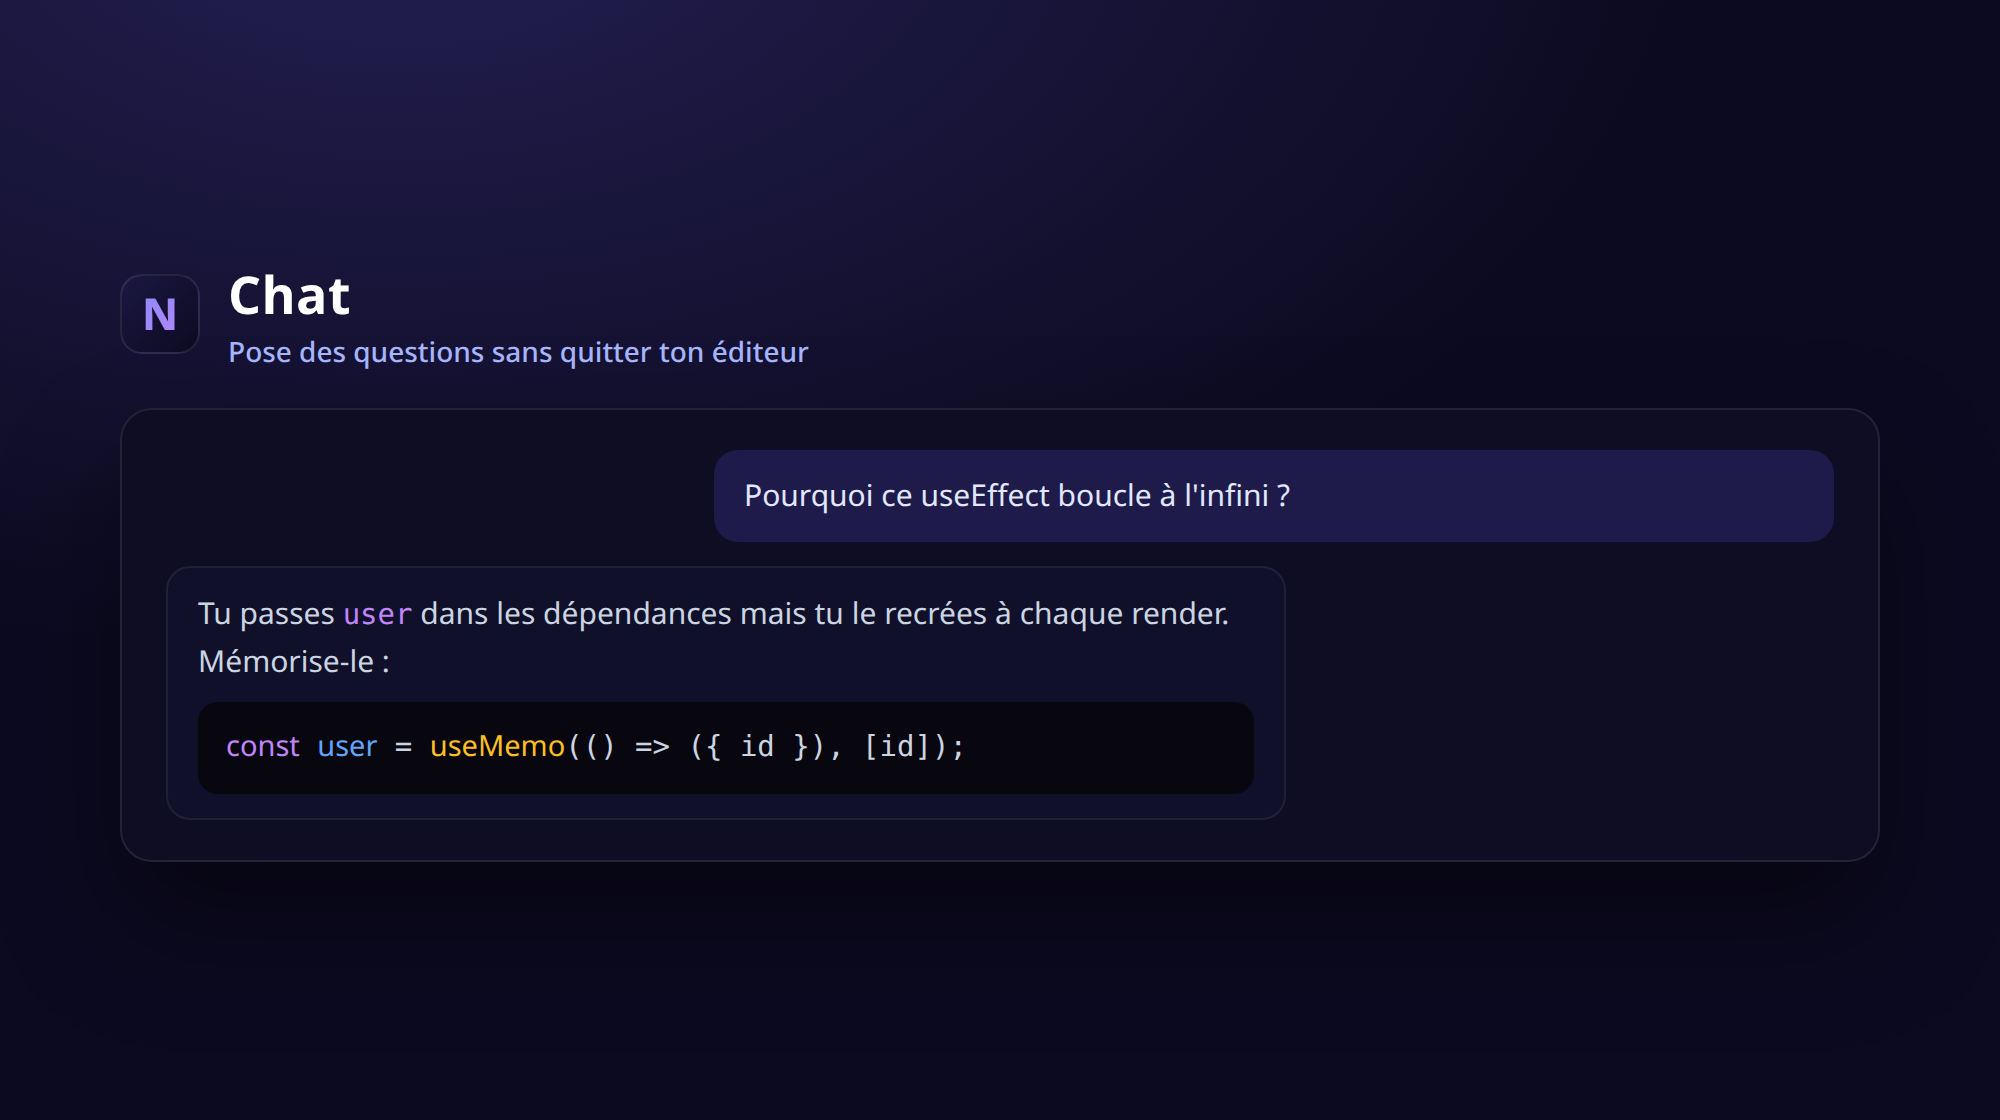
Task: Select the subtitle about asking questions
Action: (518, 352)
